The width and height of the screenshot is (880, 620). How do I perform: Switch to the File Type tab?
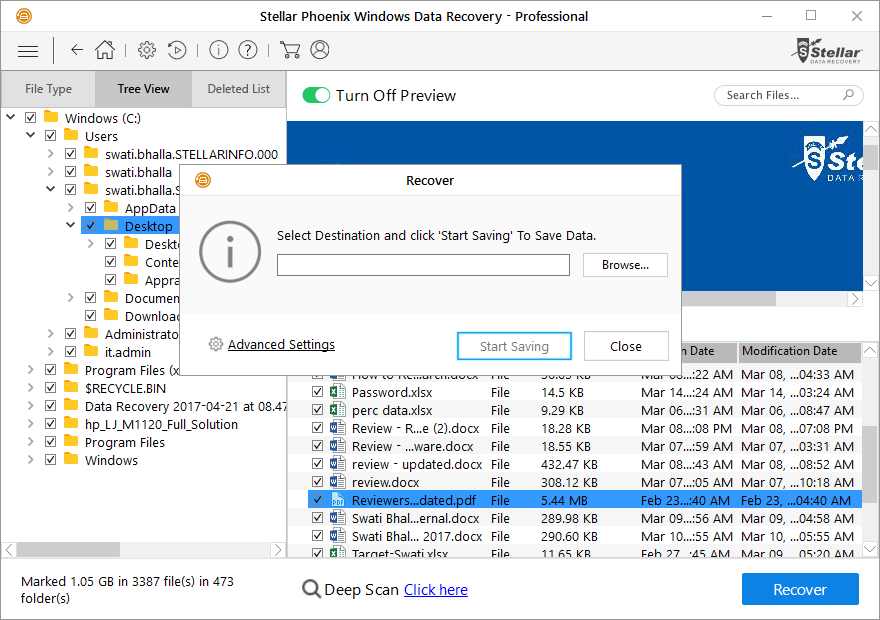pyautogui.click(x=48, y=89)
